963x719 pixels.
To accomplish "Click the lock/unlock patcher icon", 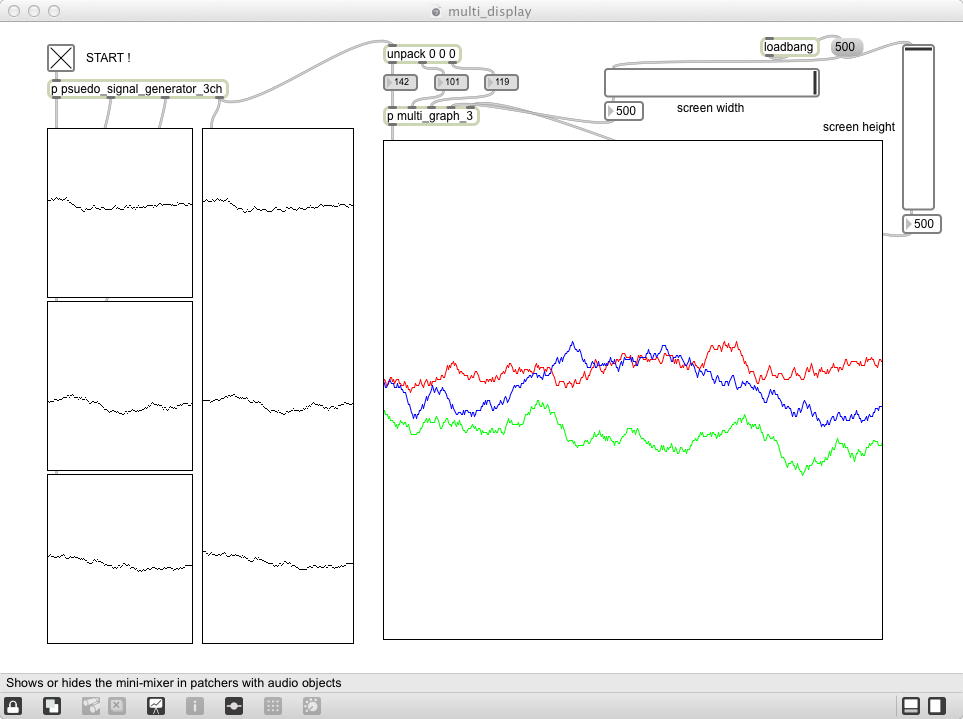I will (x=14, y=706).
